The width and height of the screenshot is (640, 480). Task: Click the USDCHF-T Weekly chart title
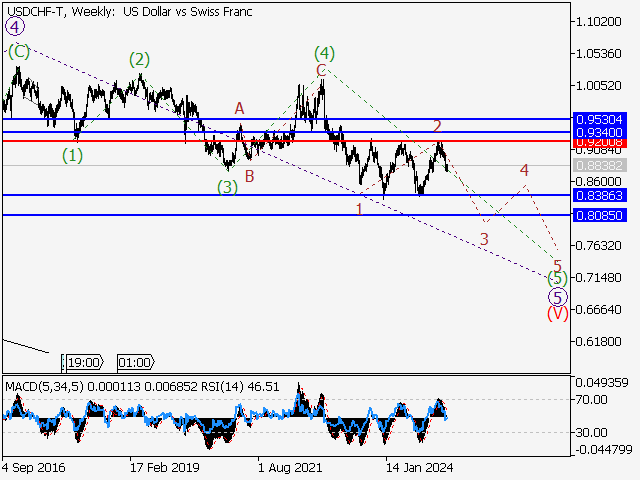[128, 12]
